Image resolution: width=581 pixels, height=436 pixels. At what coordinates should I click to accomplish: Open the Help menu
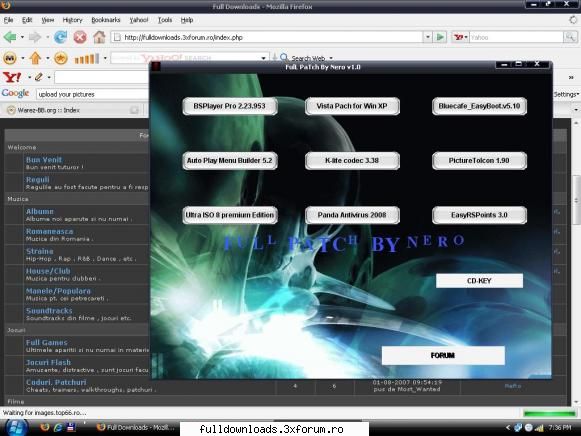point(187,20)
